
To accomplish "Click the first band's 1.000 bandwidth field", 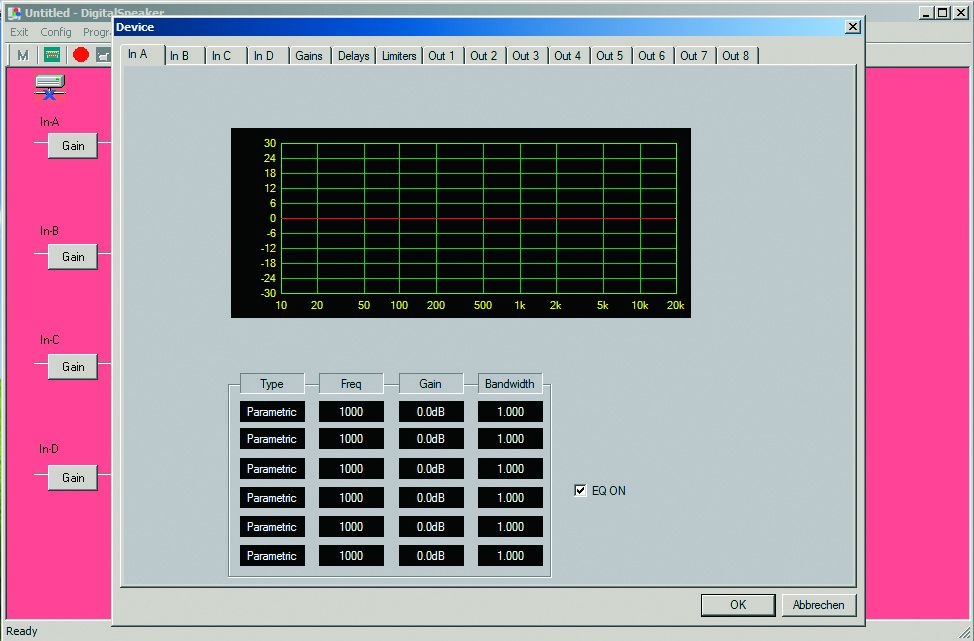I will [510, 412].
